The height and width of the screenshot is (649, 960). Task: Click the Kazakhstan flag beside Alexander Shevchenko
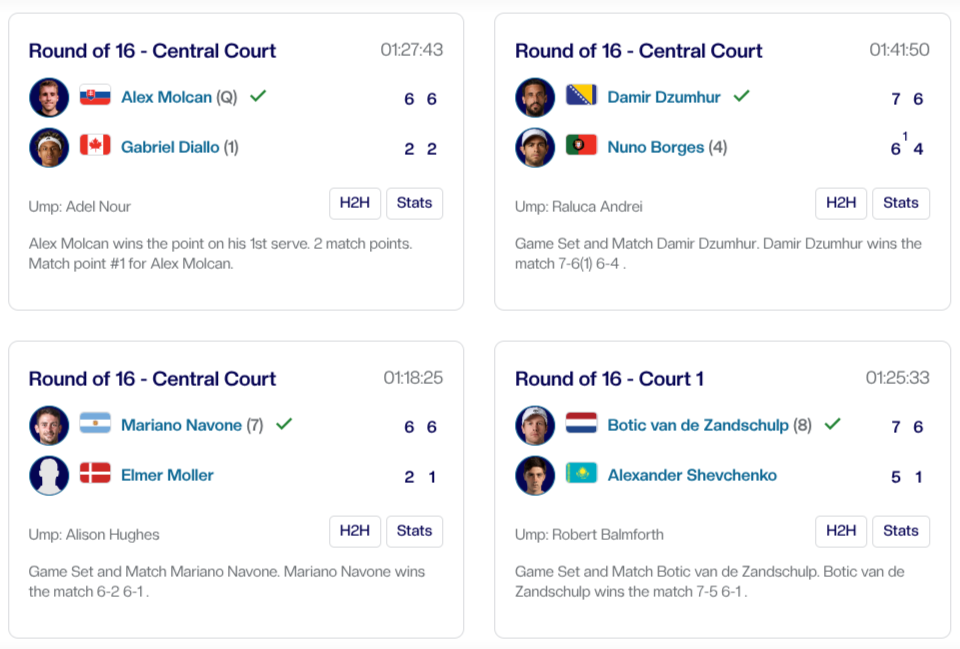tap(581, 475)
